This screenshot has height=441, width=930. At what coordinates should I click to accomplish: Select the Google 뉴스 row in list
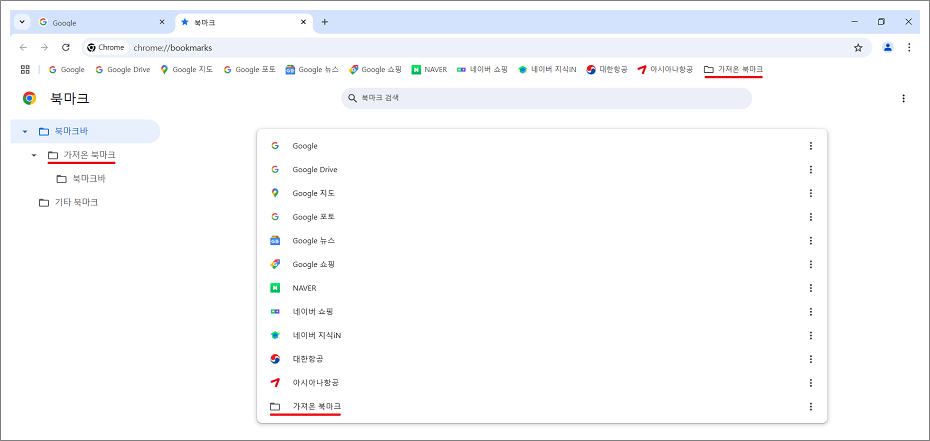[542, 241]
